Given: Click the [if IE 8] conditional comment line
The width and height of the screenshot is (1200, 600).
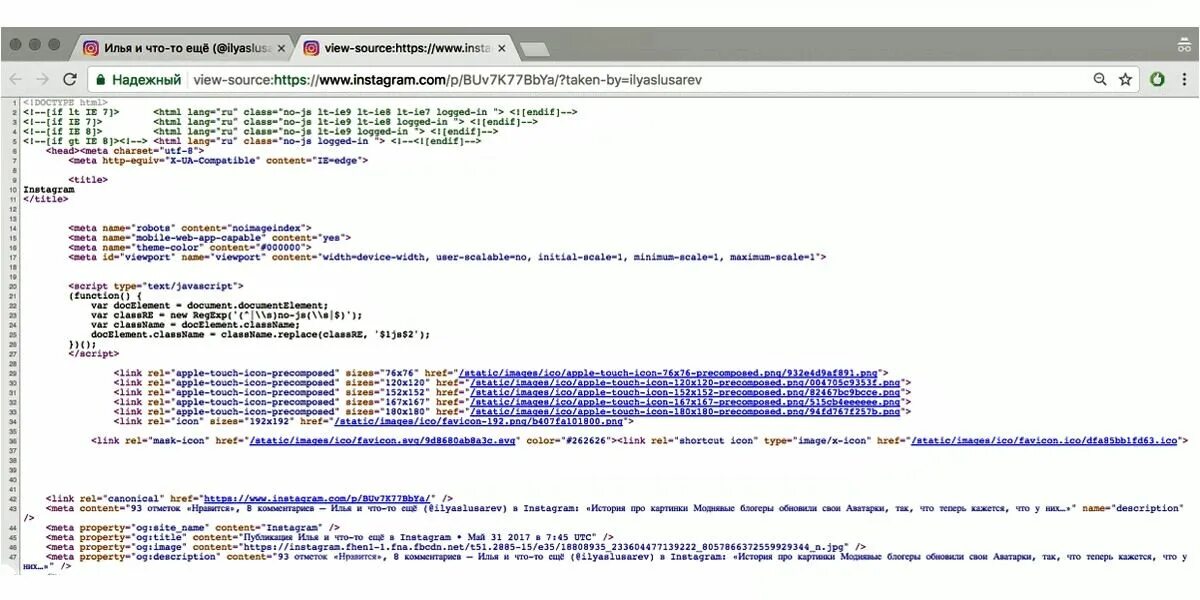Looking at the screenshot, I should [261, 131].
